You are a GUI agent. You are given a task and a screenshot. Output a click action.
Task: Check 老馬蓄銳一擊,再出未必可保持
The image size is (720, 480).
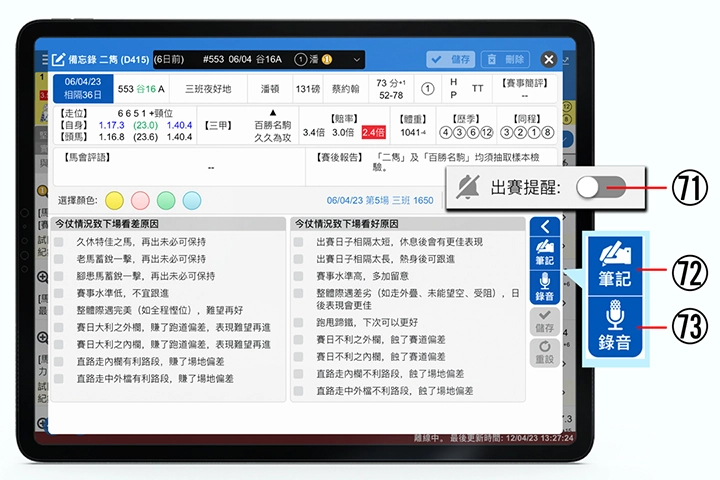(59, 259)
